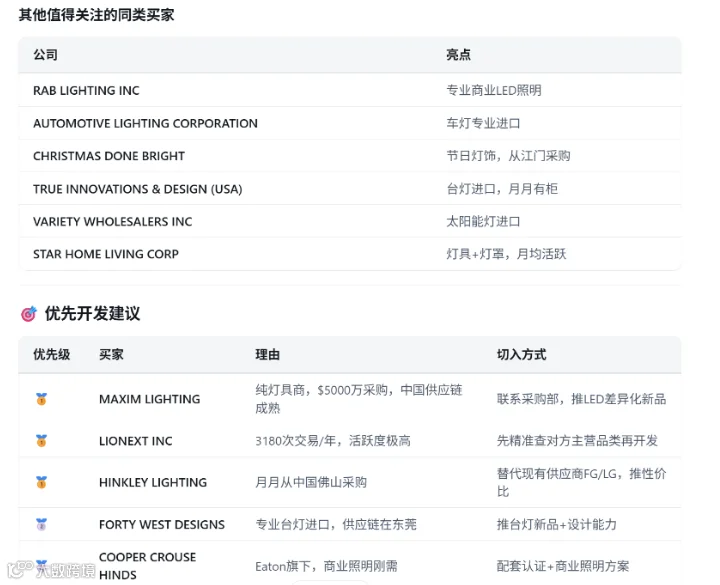This screenshot has width=720, height=585.
Task: Select COOPER CROUSE HINDS buyer name
Action: click(147, 566)
